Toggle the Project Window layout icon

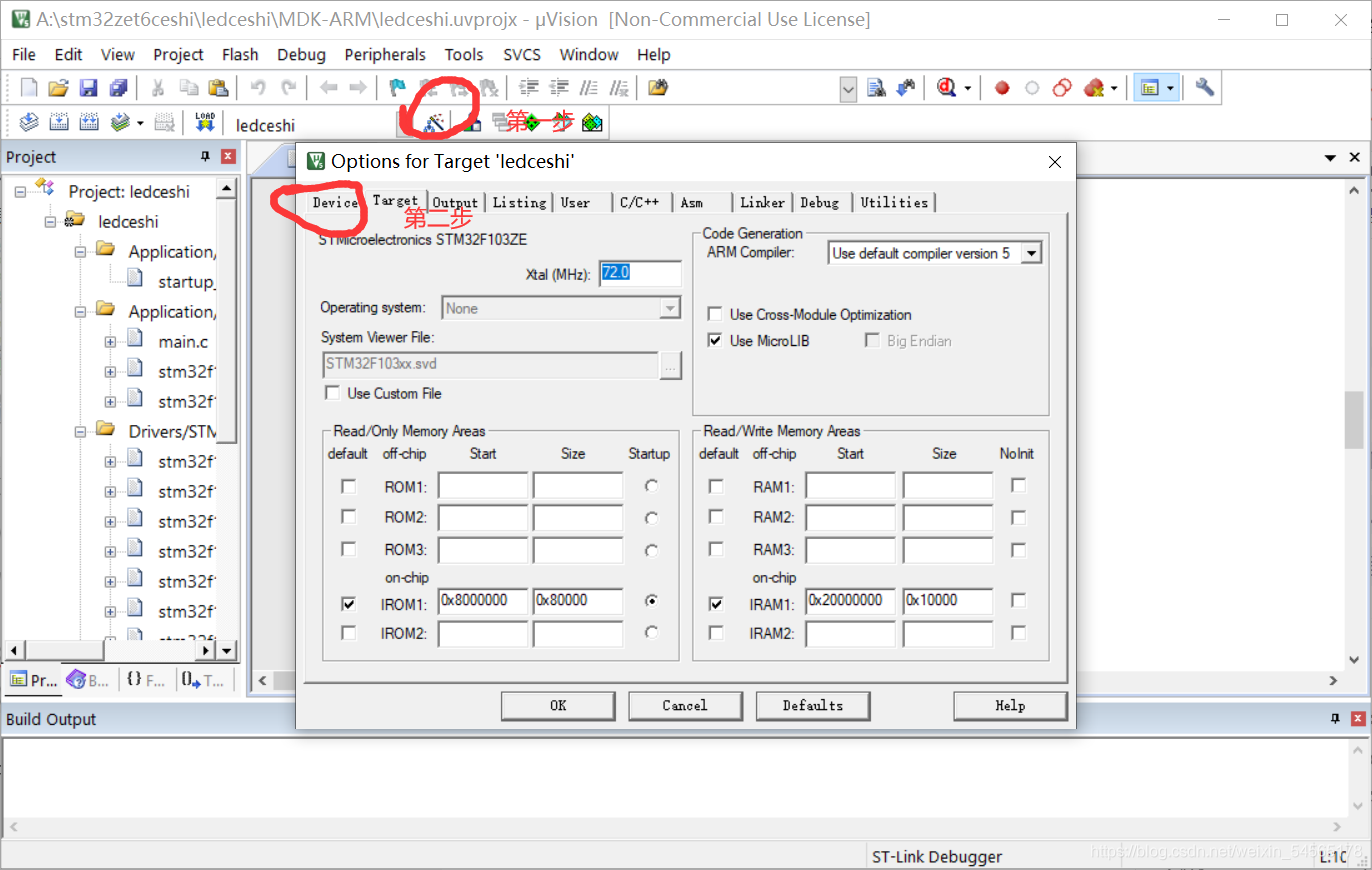(1150, 88)
